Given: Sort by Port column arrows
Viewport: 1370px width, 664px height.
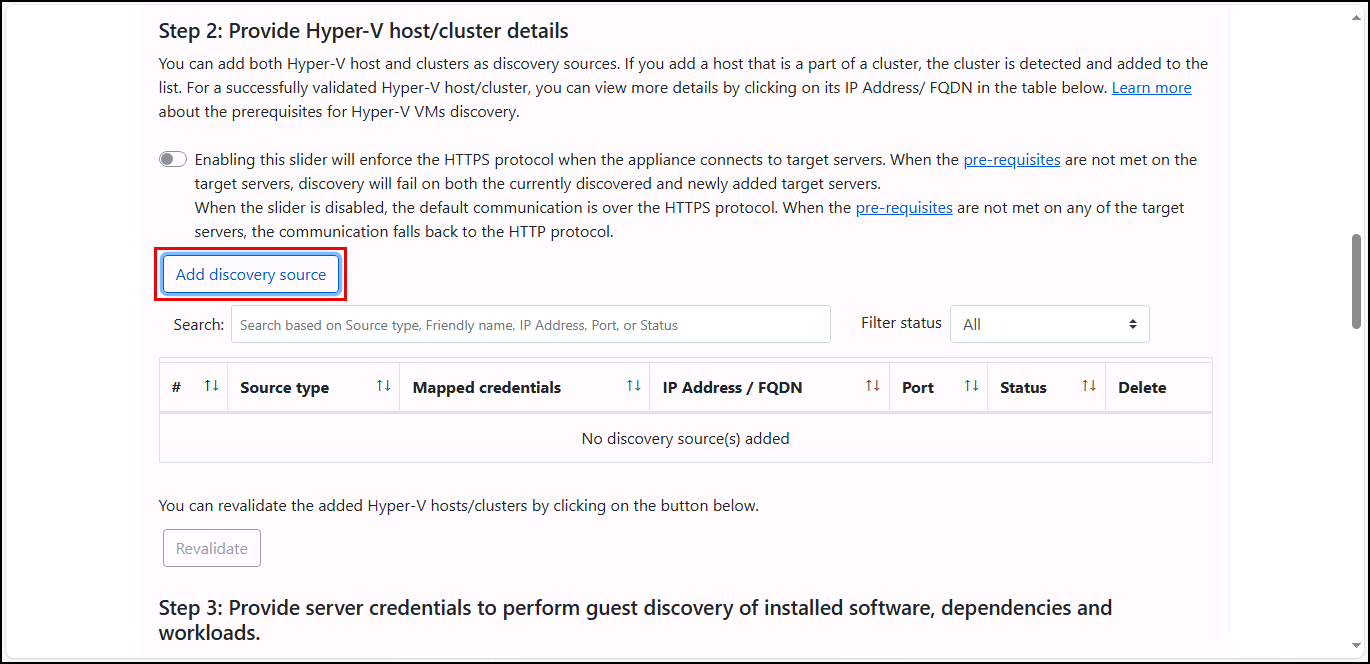Looking at the screenshot, I should pyautogui.click(x=971, y=386).
